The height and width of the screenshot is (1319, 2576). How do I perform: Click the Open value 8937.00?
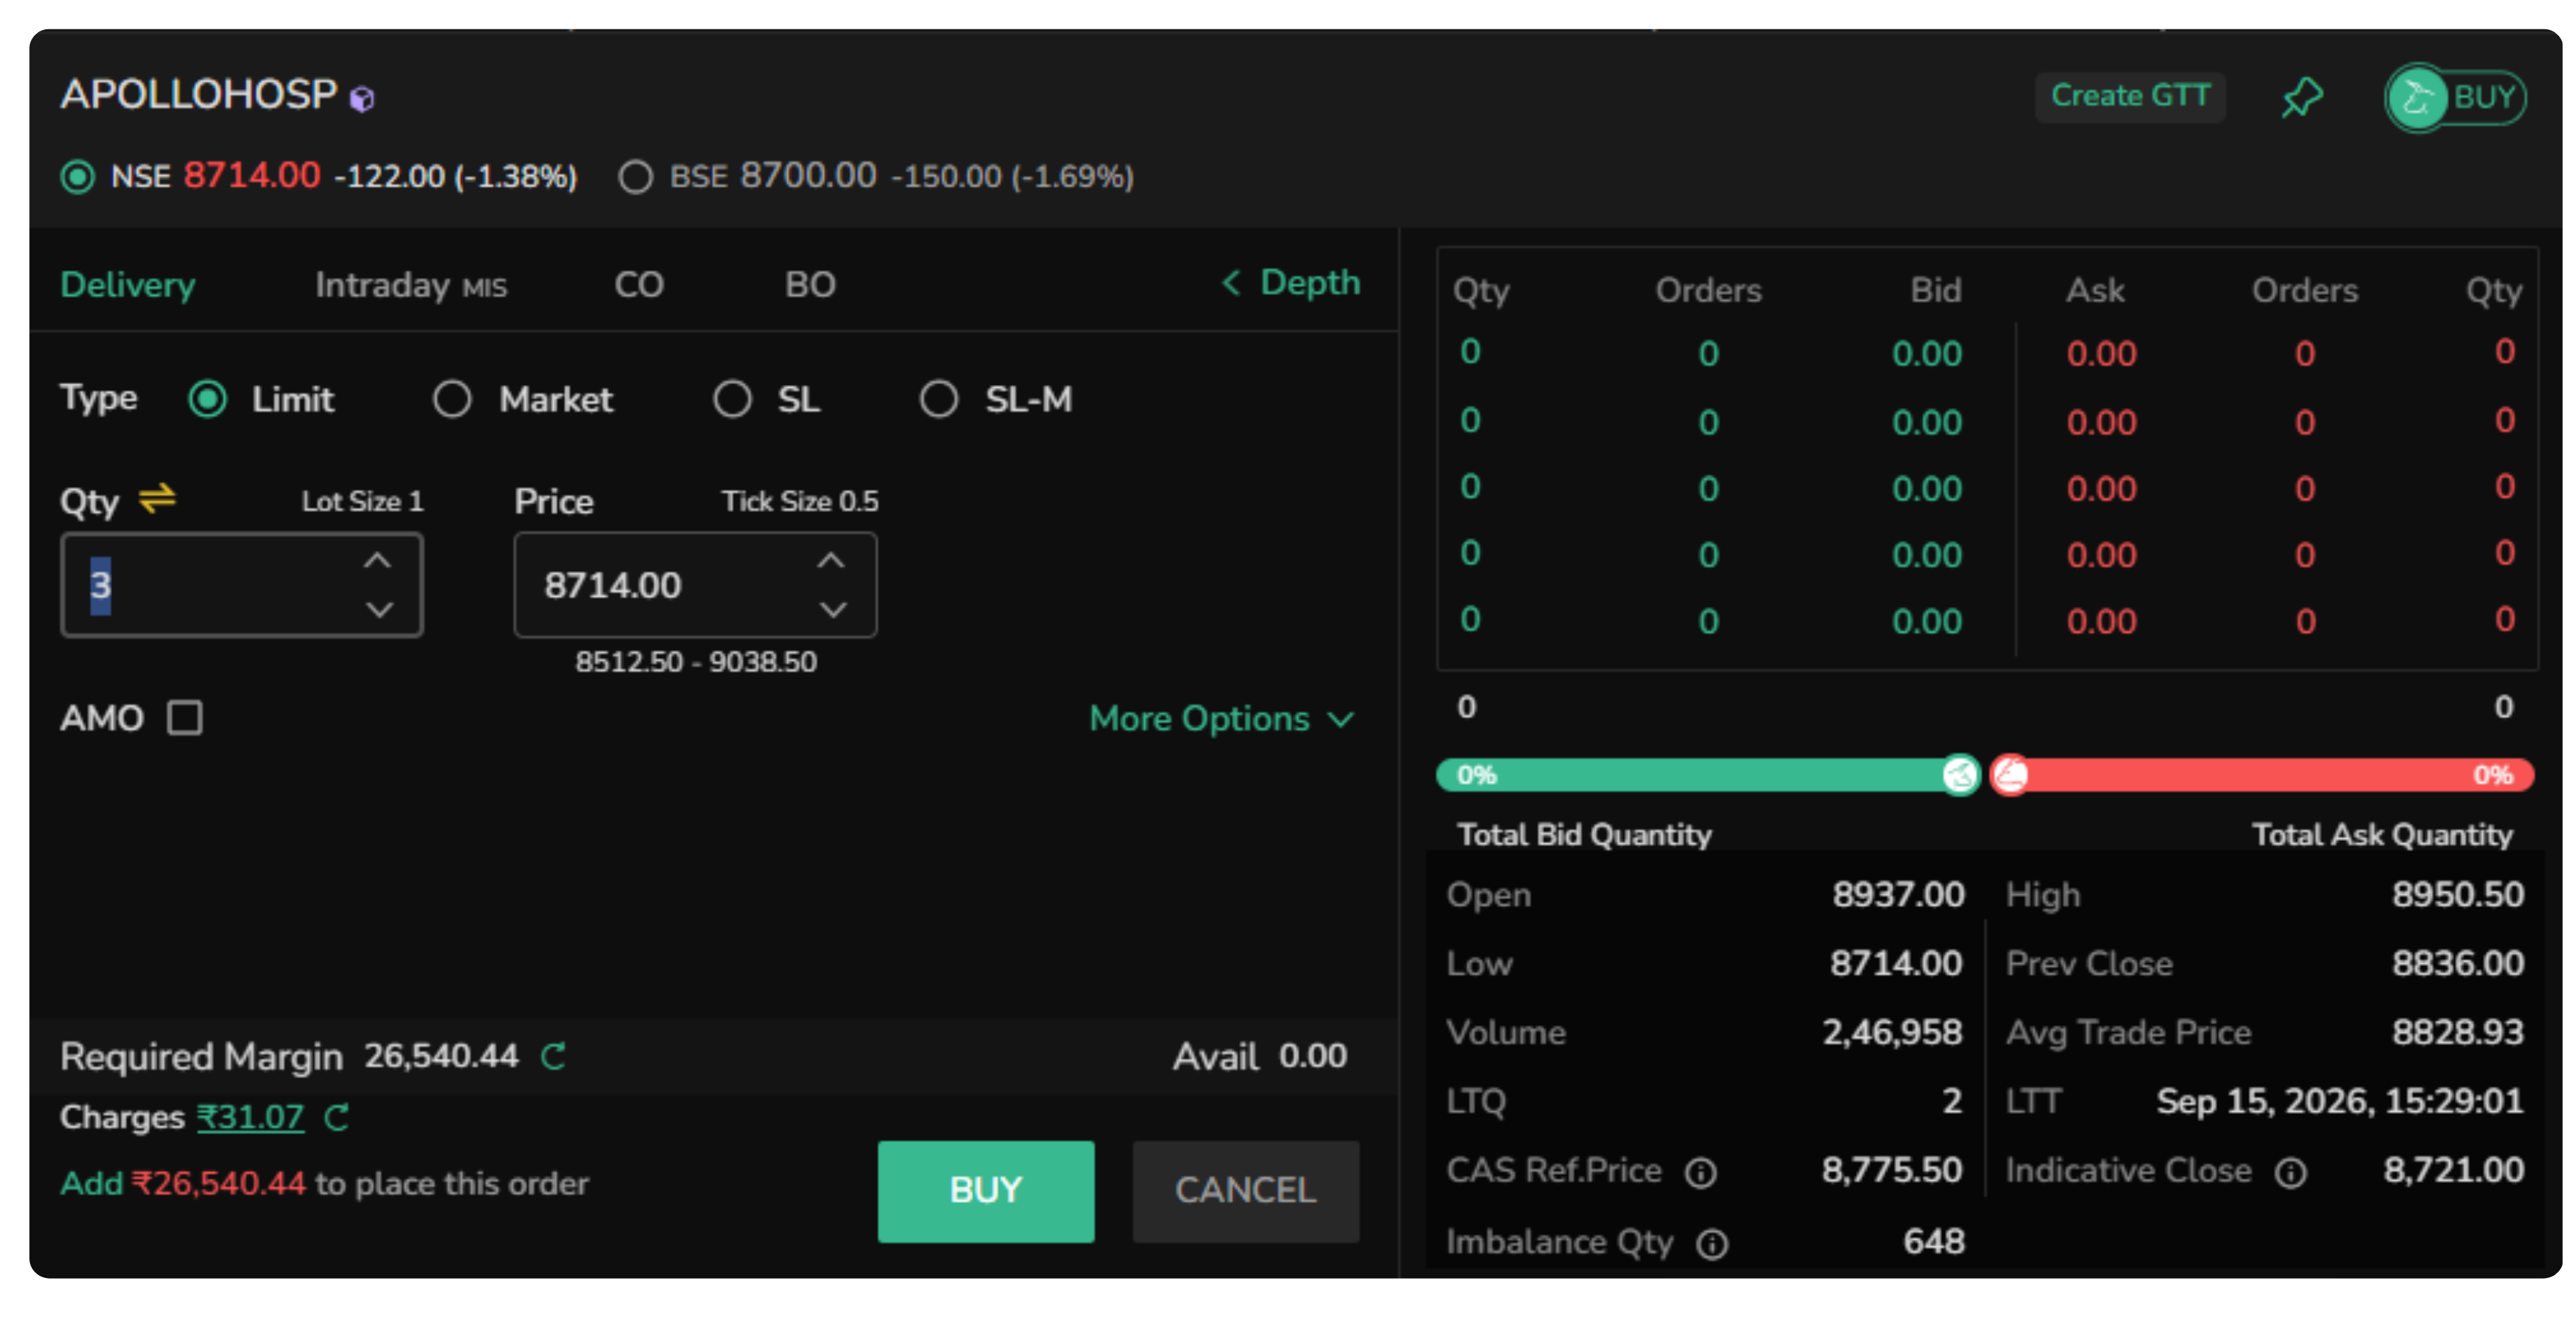1898,895
